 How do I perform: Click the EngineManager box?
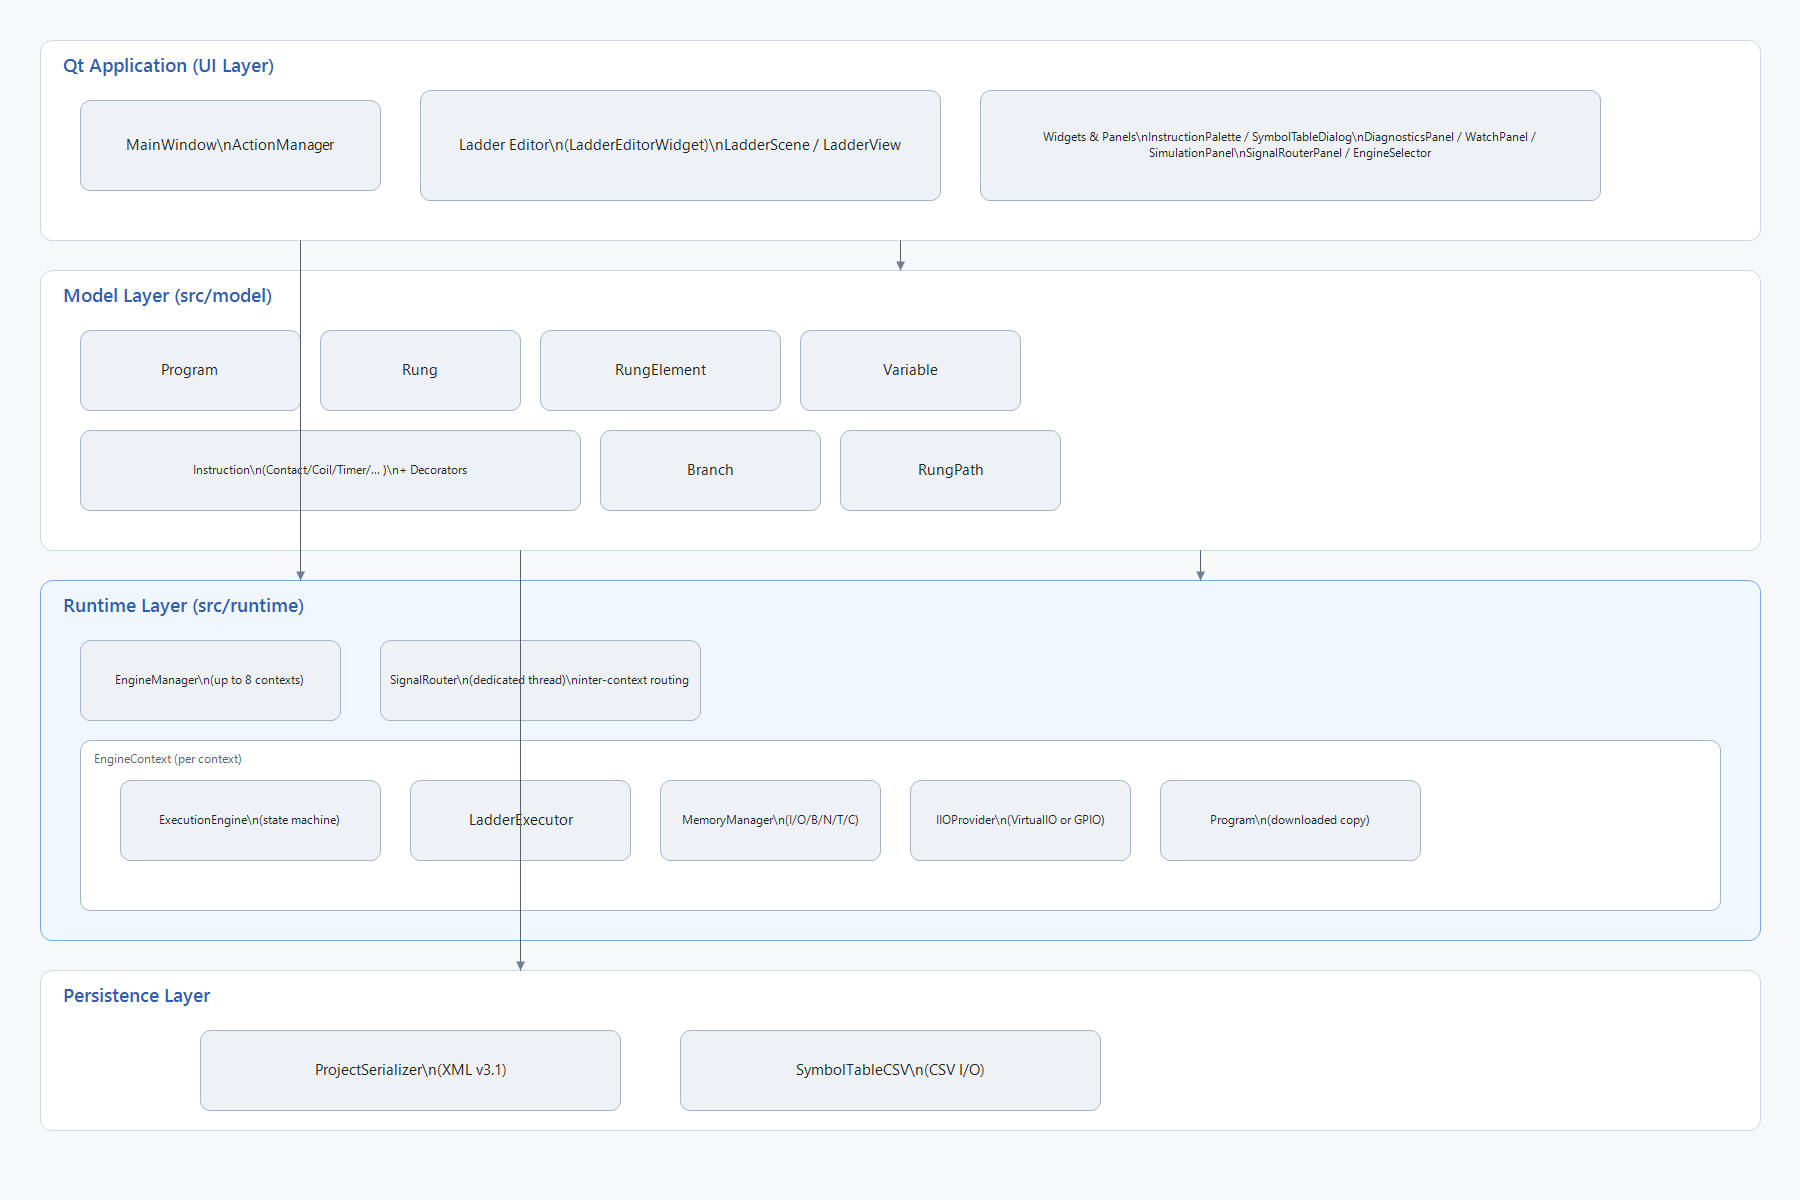210,680
